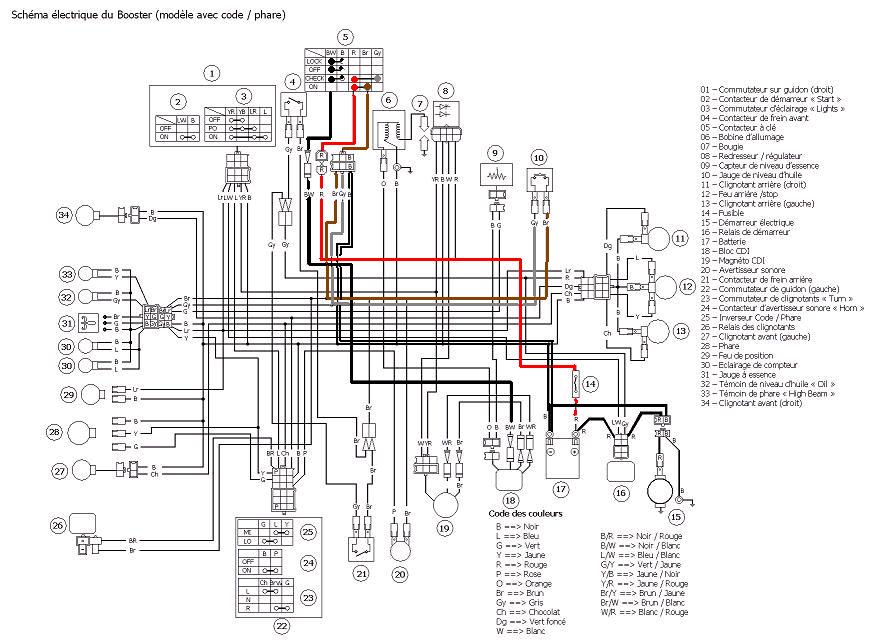Click color code 'Gy ==> Gris'
The image size is (878, 641).
pyautogui.click(x=520, y=603)
